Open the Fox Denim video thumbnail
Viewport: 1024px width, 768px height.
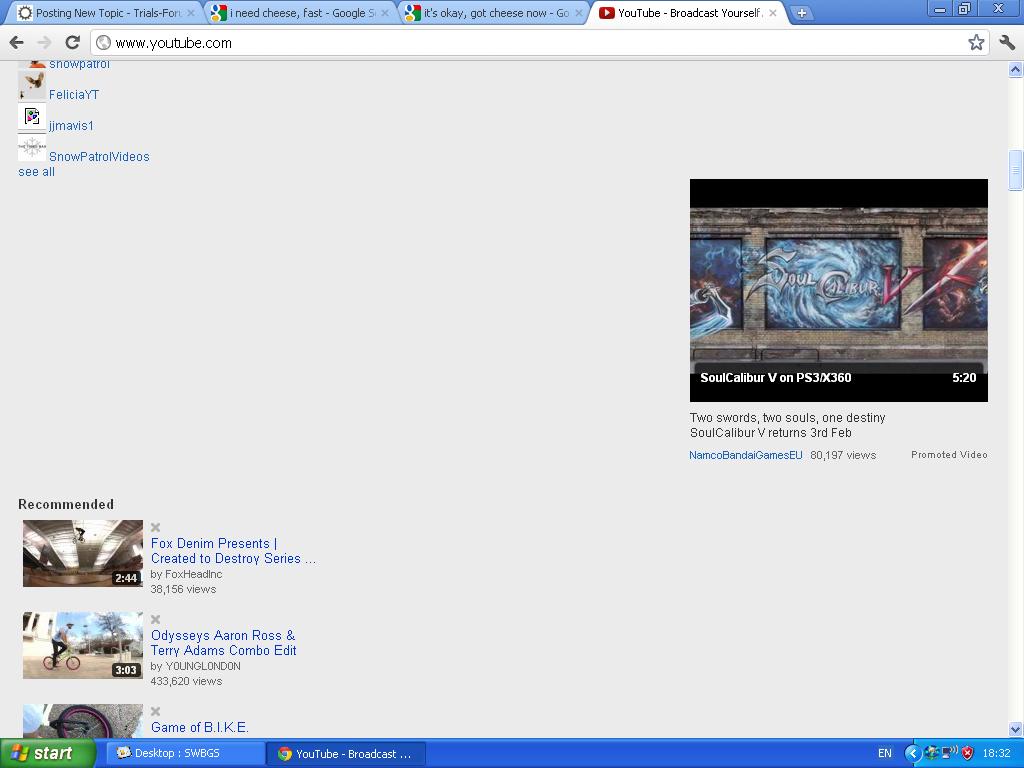pos(83,553)
